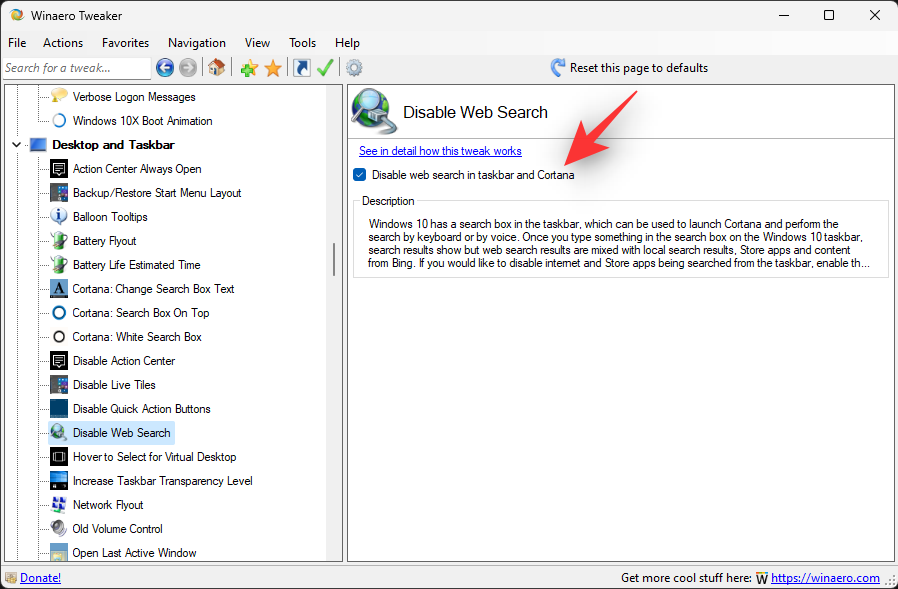Image resolution: width=898 pixels, height=589 pixels.
Task: Open favorites using the gold star icon
Action: pos(273,67)
